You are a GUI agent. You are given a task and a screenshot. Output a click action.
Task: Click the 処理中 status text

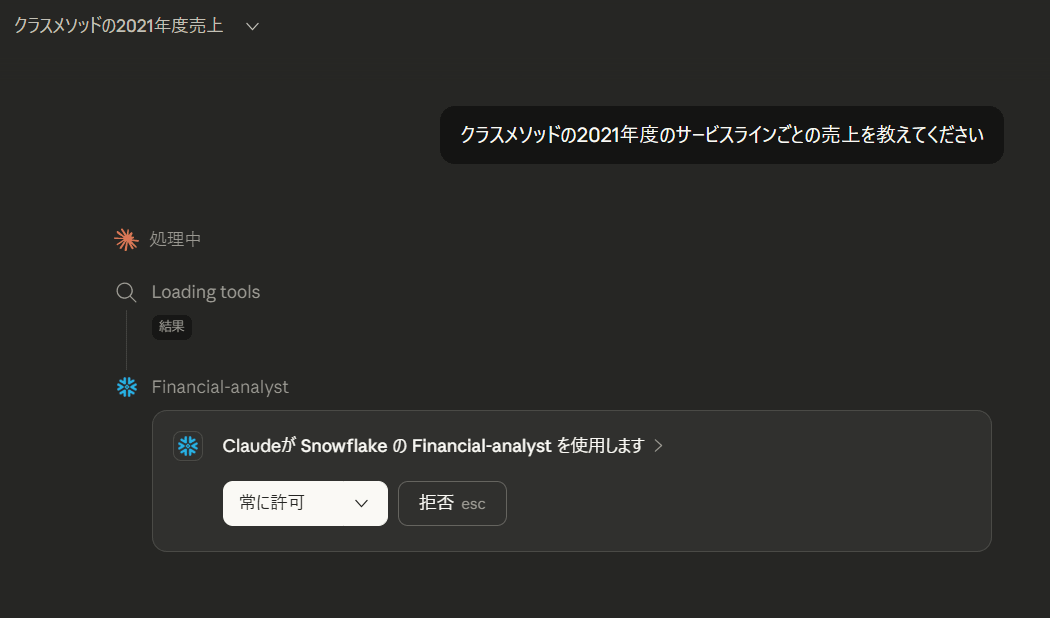pos(175,239)
